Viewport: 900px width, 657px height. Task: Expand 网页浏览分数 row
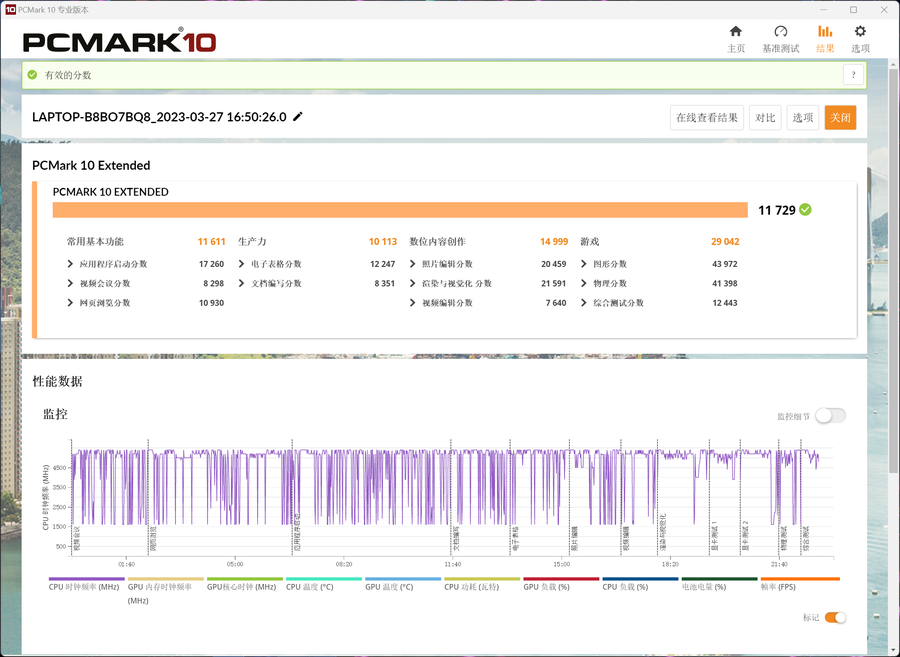pyautogui.click(x=70, y=303)
